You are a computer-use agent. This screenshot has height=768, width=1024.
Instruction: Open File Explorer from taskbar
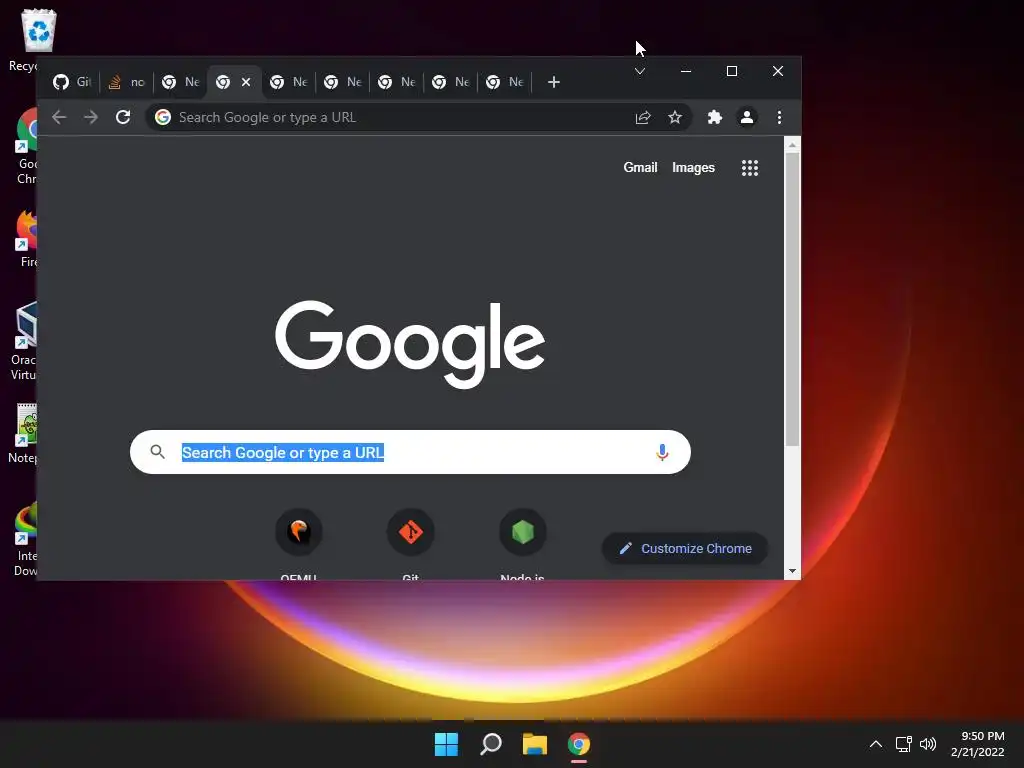click(535, 744)
